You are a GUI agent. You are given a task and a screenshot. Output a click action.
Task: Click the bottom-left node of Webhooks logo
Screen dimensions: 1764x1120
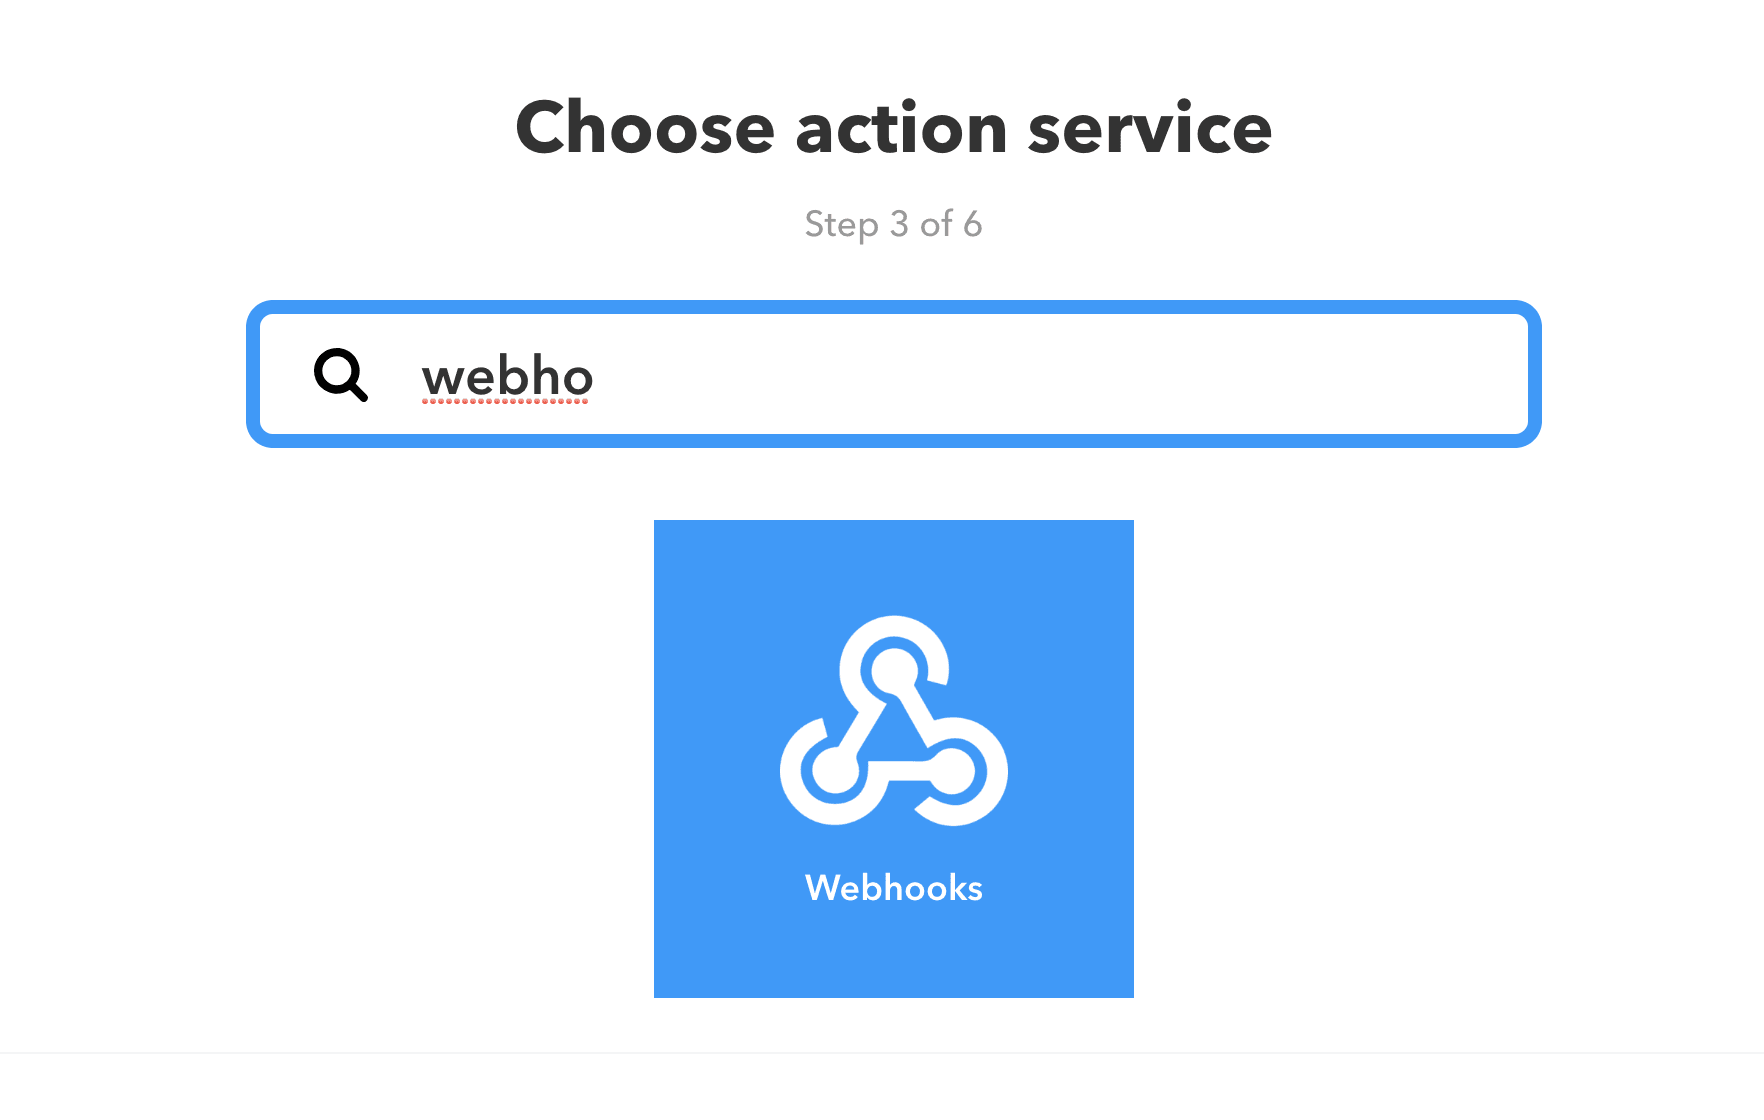click(833, 770)
